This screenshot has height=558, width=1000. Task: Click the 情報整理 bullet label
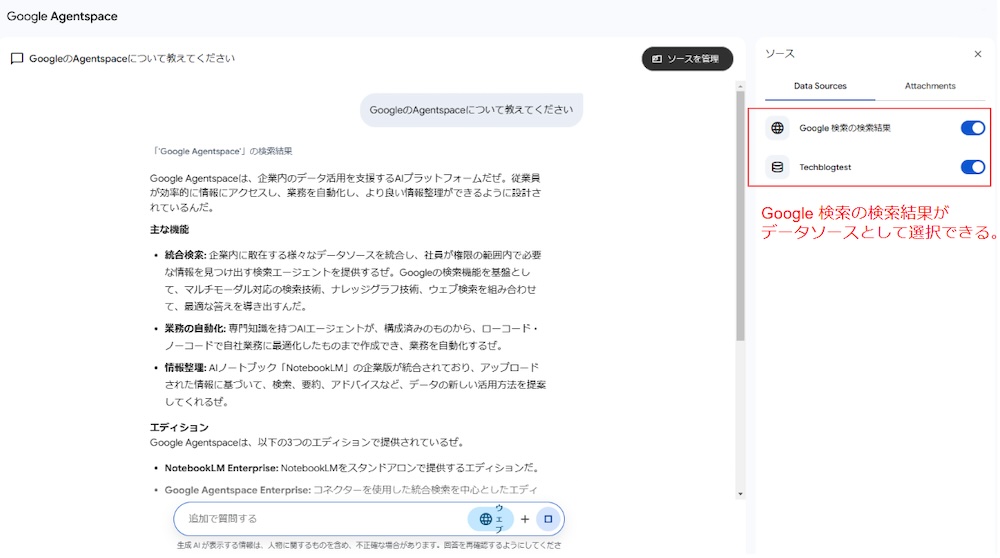coord(185,367)
